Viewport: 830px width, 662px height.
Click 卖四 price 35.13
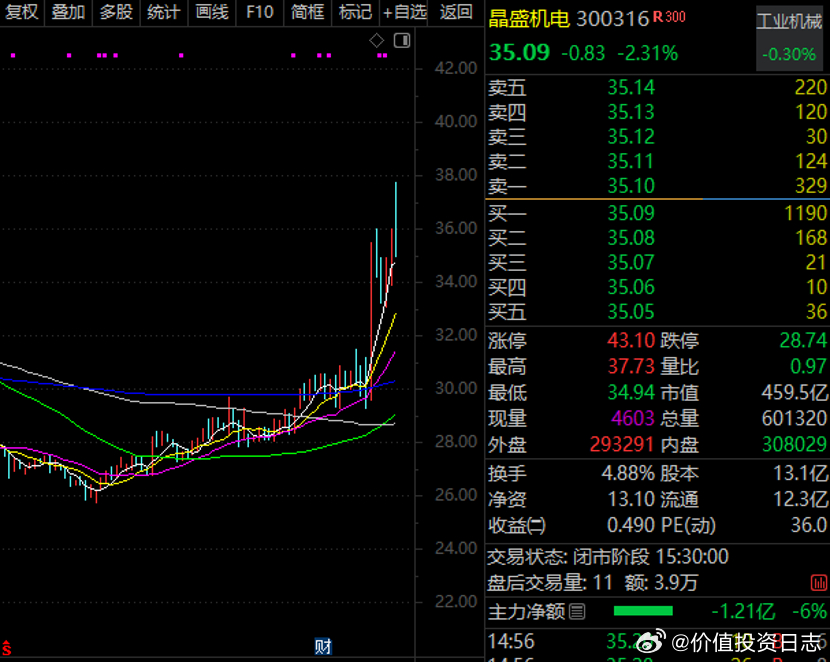(631, 112)
